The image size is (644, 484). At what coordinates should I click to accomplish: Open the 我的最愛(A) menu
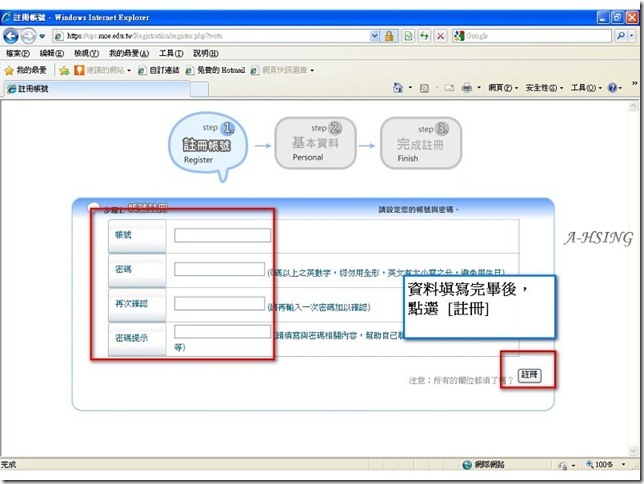pos(129,53)
